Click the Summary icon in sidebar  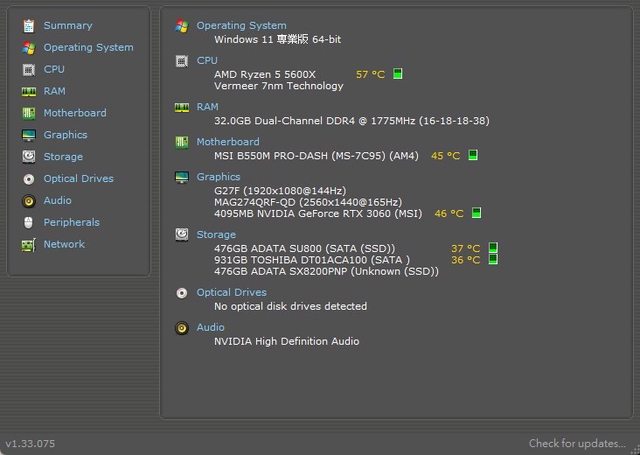pos(28,25)
